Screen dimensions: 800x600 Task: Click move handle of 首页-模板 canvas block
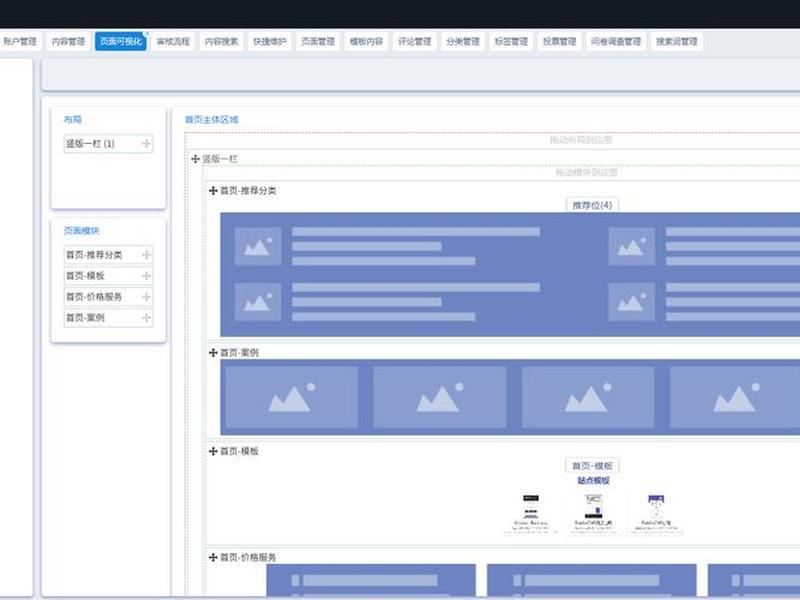pos(213,451)
